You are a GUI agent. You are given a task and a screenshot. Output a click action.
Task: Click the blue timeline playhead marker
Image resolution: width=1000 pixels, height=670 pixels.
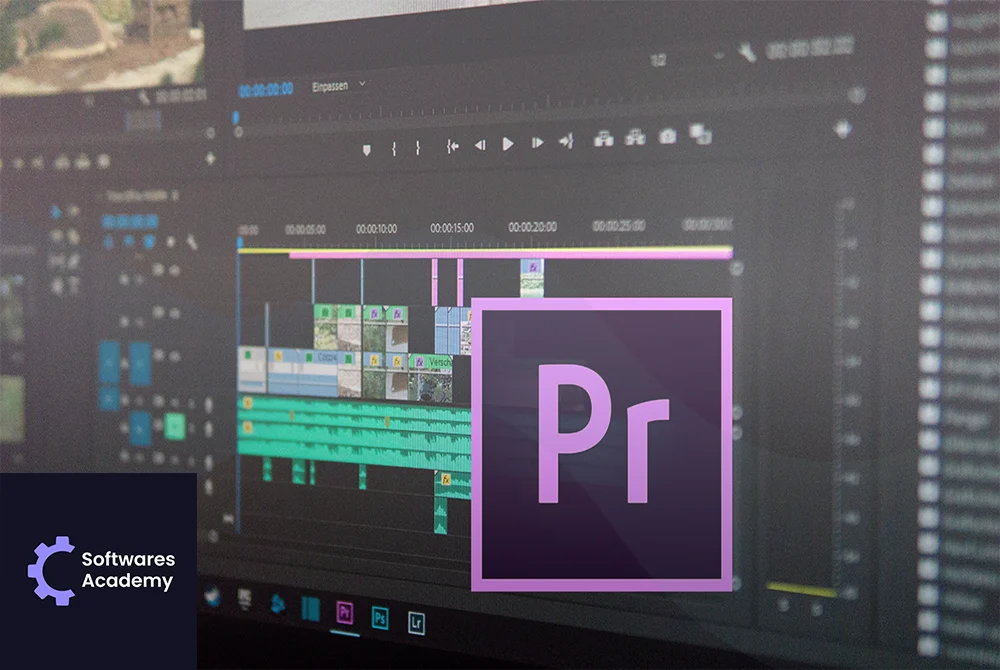pyautogui.click(x=240, y=243)
